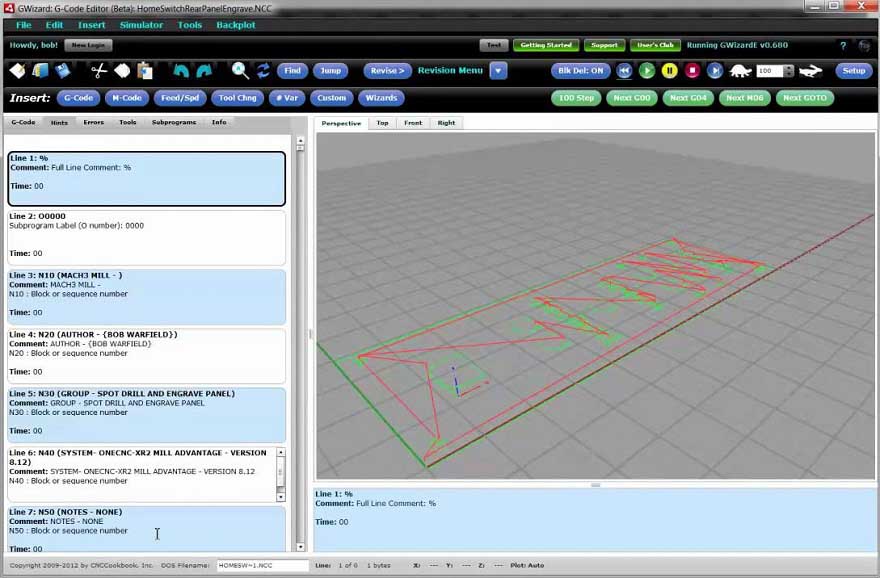
Task: Start the simulator with the green play button
Action: (647, 71)
